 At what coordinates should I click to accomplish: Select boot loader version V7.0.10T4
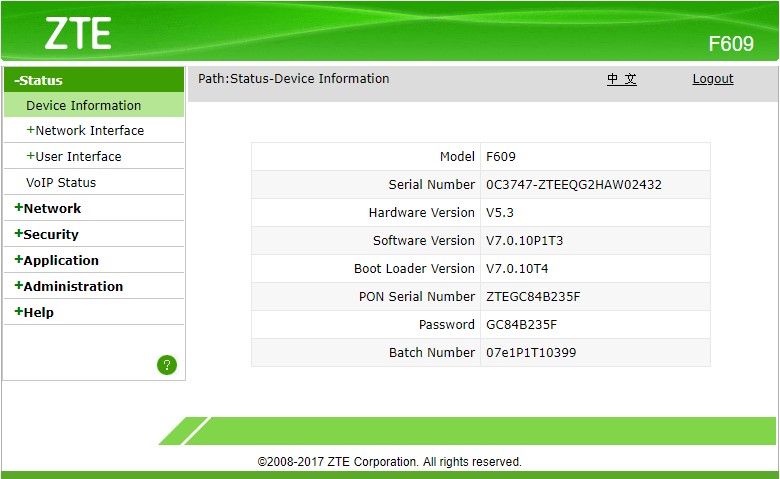(x=517, y=269)
